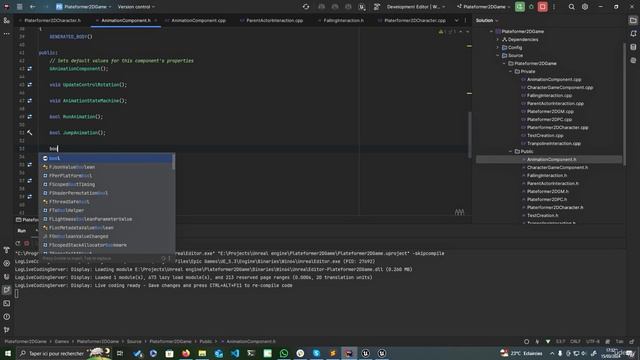Click the 'Public' breadcrumb in the status bar
This screenshot has height=360, width=640.
tap(206, 341)
